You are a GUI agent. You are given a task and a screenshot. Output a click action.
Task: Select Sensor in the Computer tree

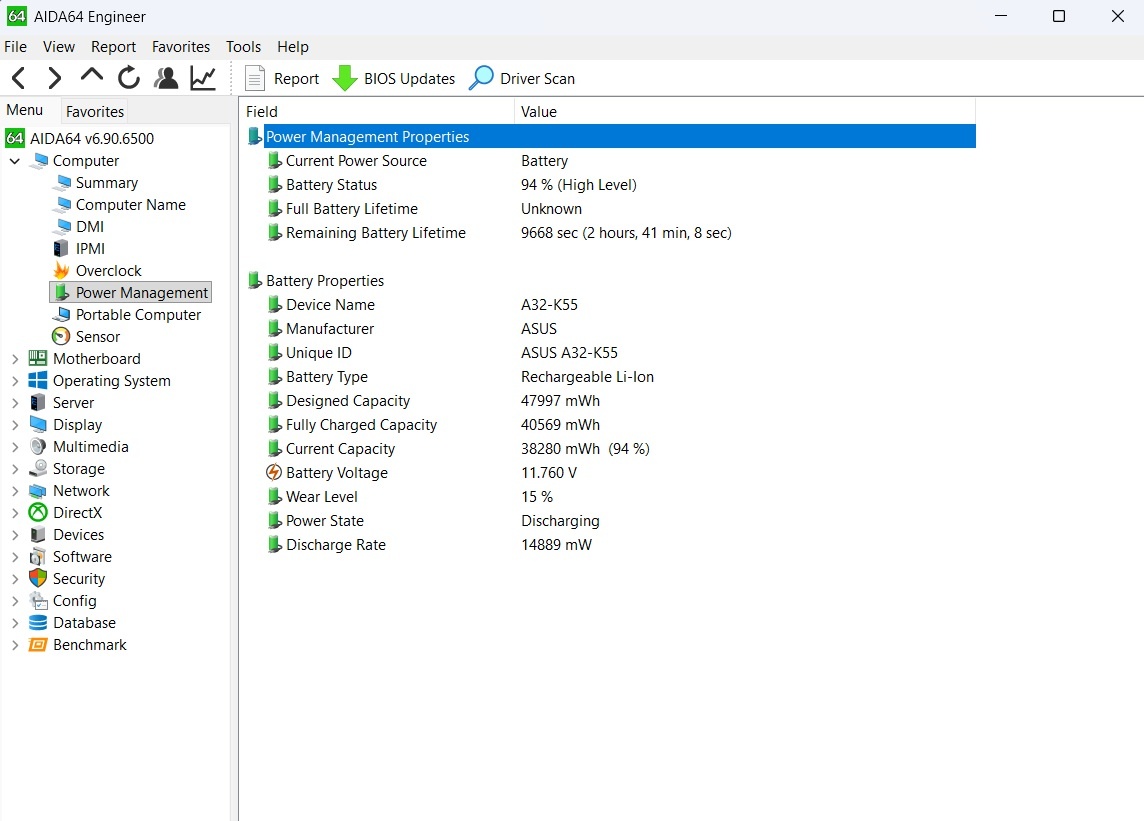97,337
